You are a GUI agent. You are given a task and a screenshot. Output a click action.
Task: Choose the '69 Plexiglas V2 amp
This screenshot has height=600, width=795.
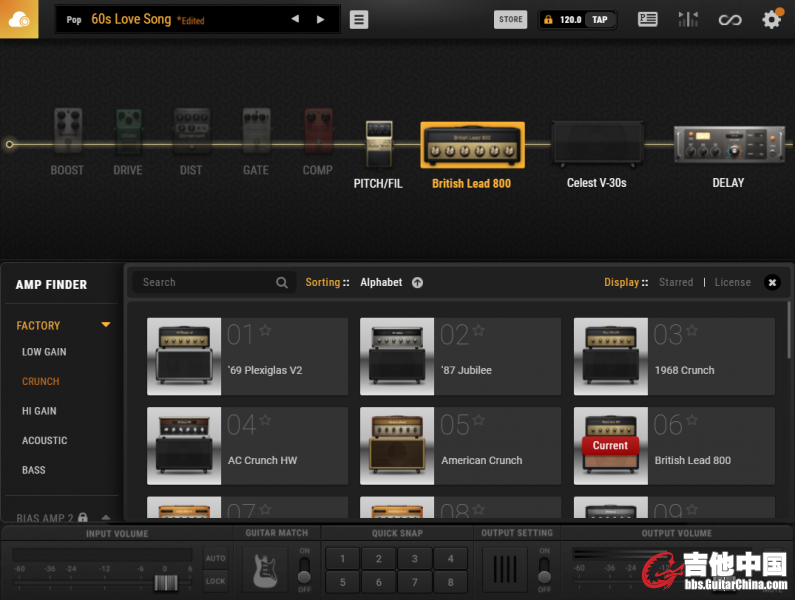pos(247,357)
